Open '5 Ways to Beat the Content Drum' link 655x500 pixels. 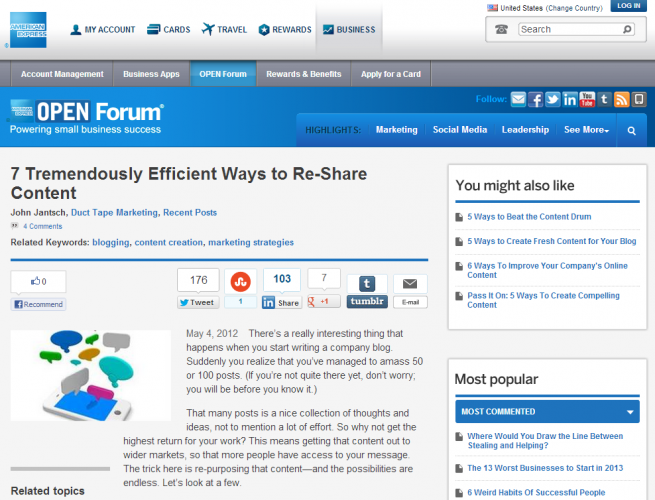[529, 216]
